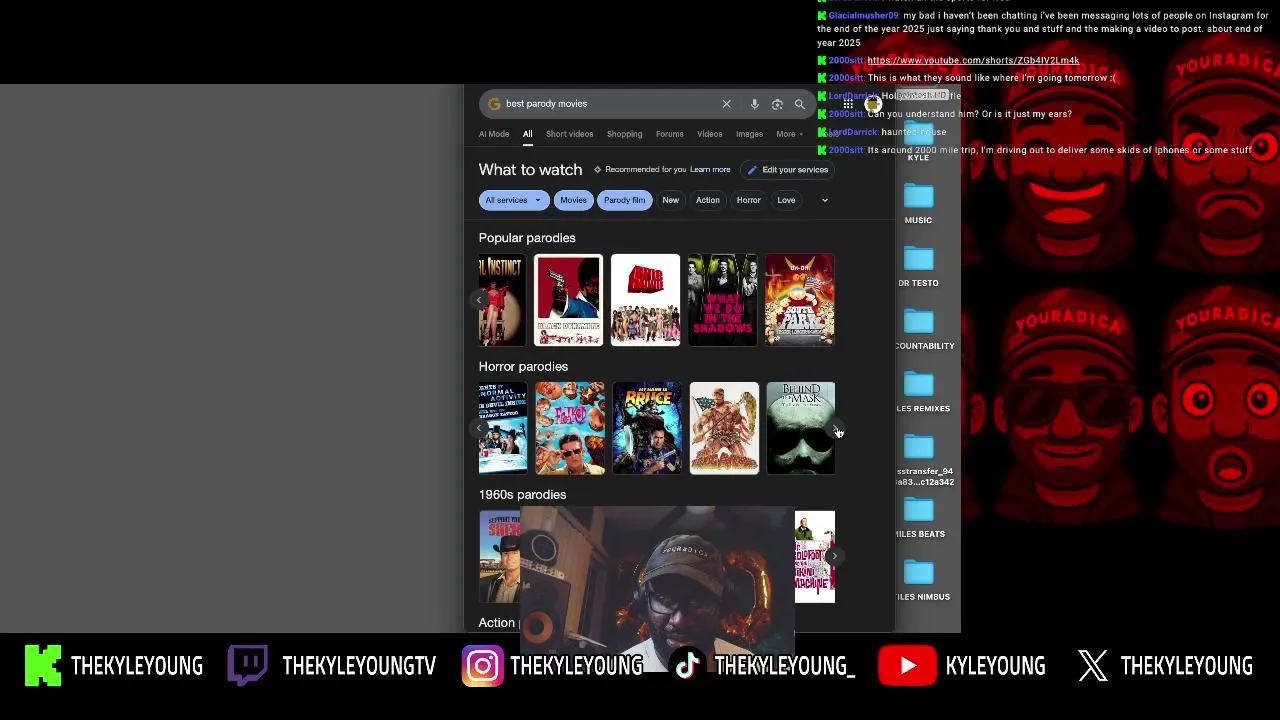Click the Learn more link

(x=710, y=170)
